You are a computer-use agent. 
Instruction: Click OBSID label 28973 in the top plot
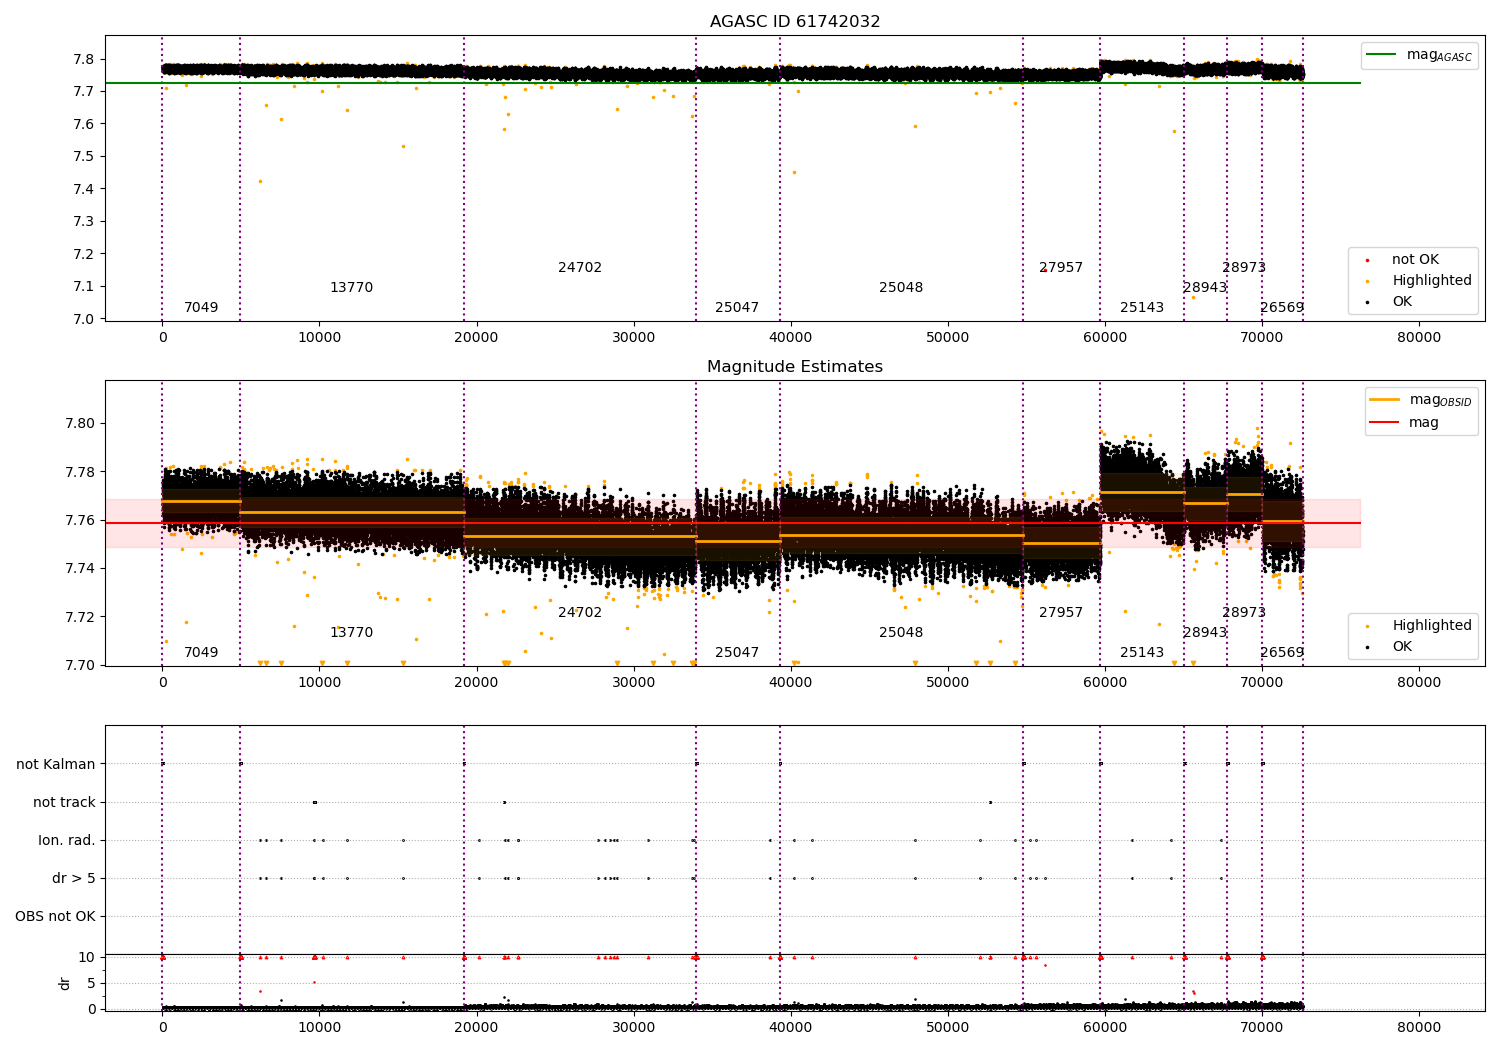tap(1244, 268)
